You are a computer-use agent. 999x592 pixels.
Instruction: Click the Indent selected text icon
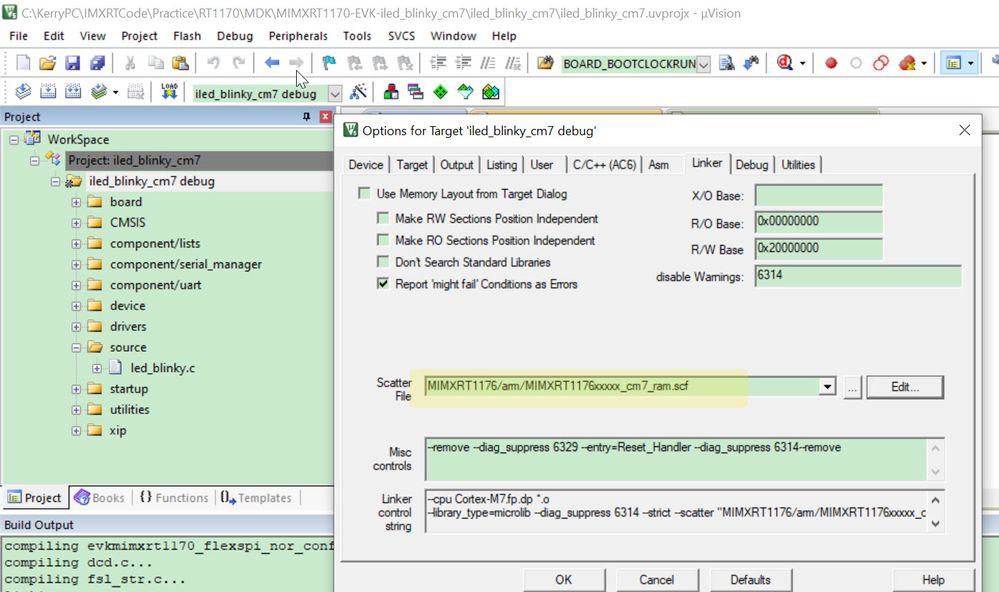[x=438, y=63]
